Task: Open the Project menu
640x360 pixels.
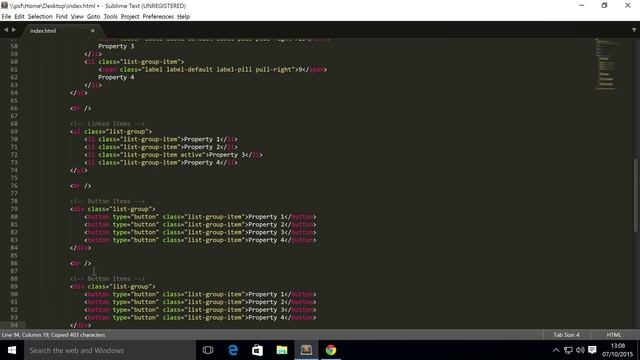Action: point(130,17)
